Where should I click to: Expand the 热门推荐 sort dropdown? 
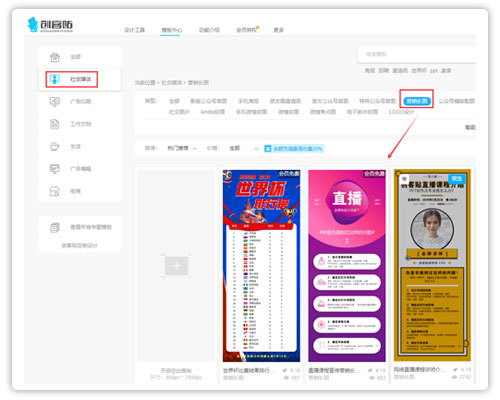[182, 148]
